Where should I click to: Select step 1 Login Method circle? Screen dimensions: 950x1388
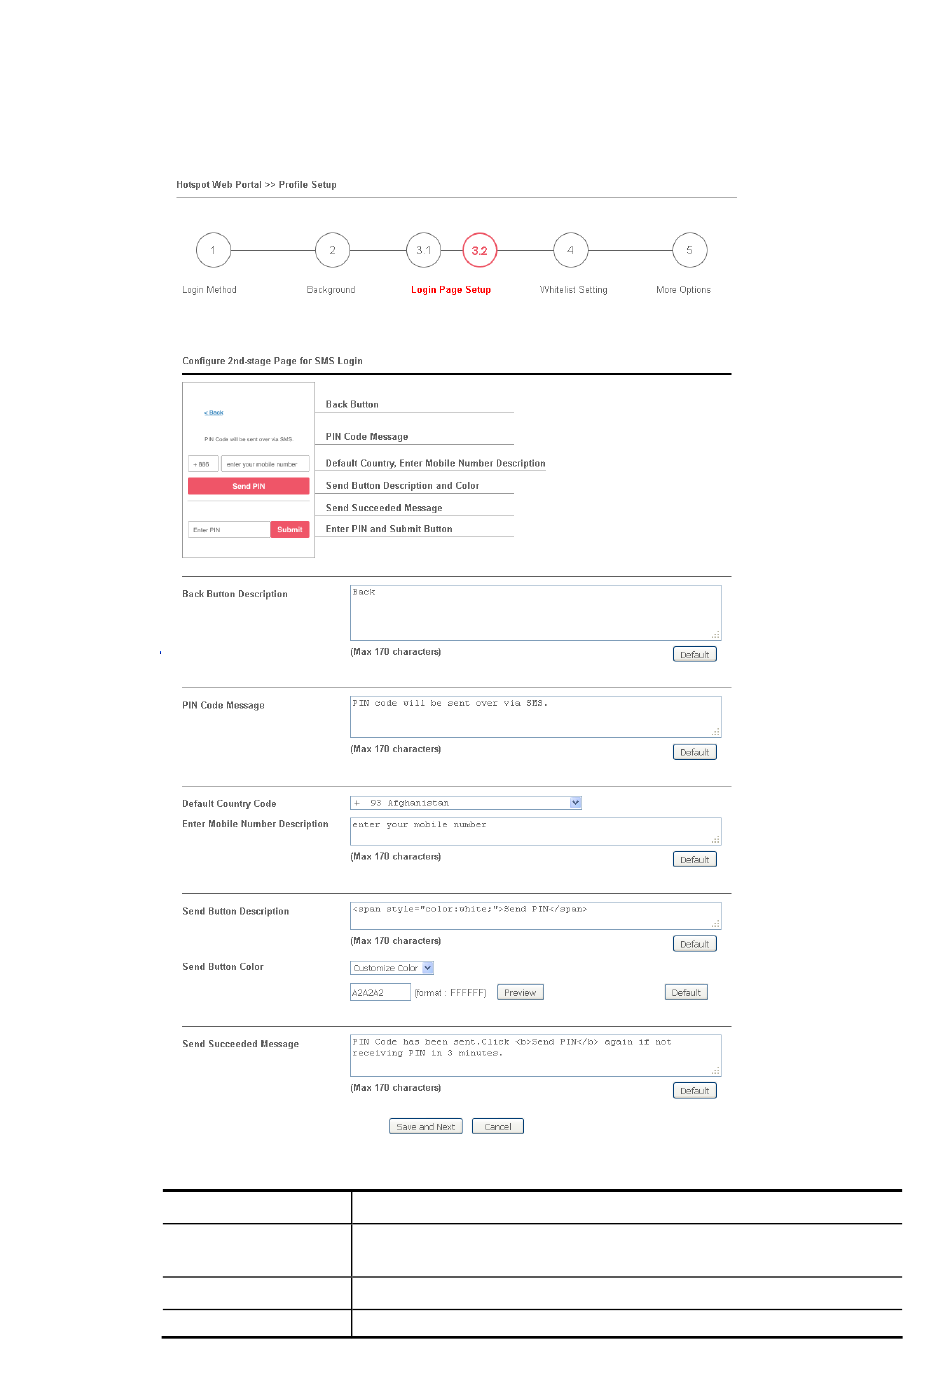point(213,250)
